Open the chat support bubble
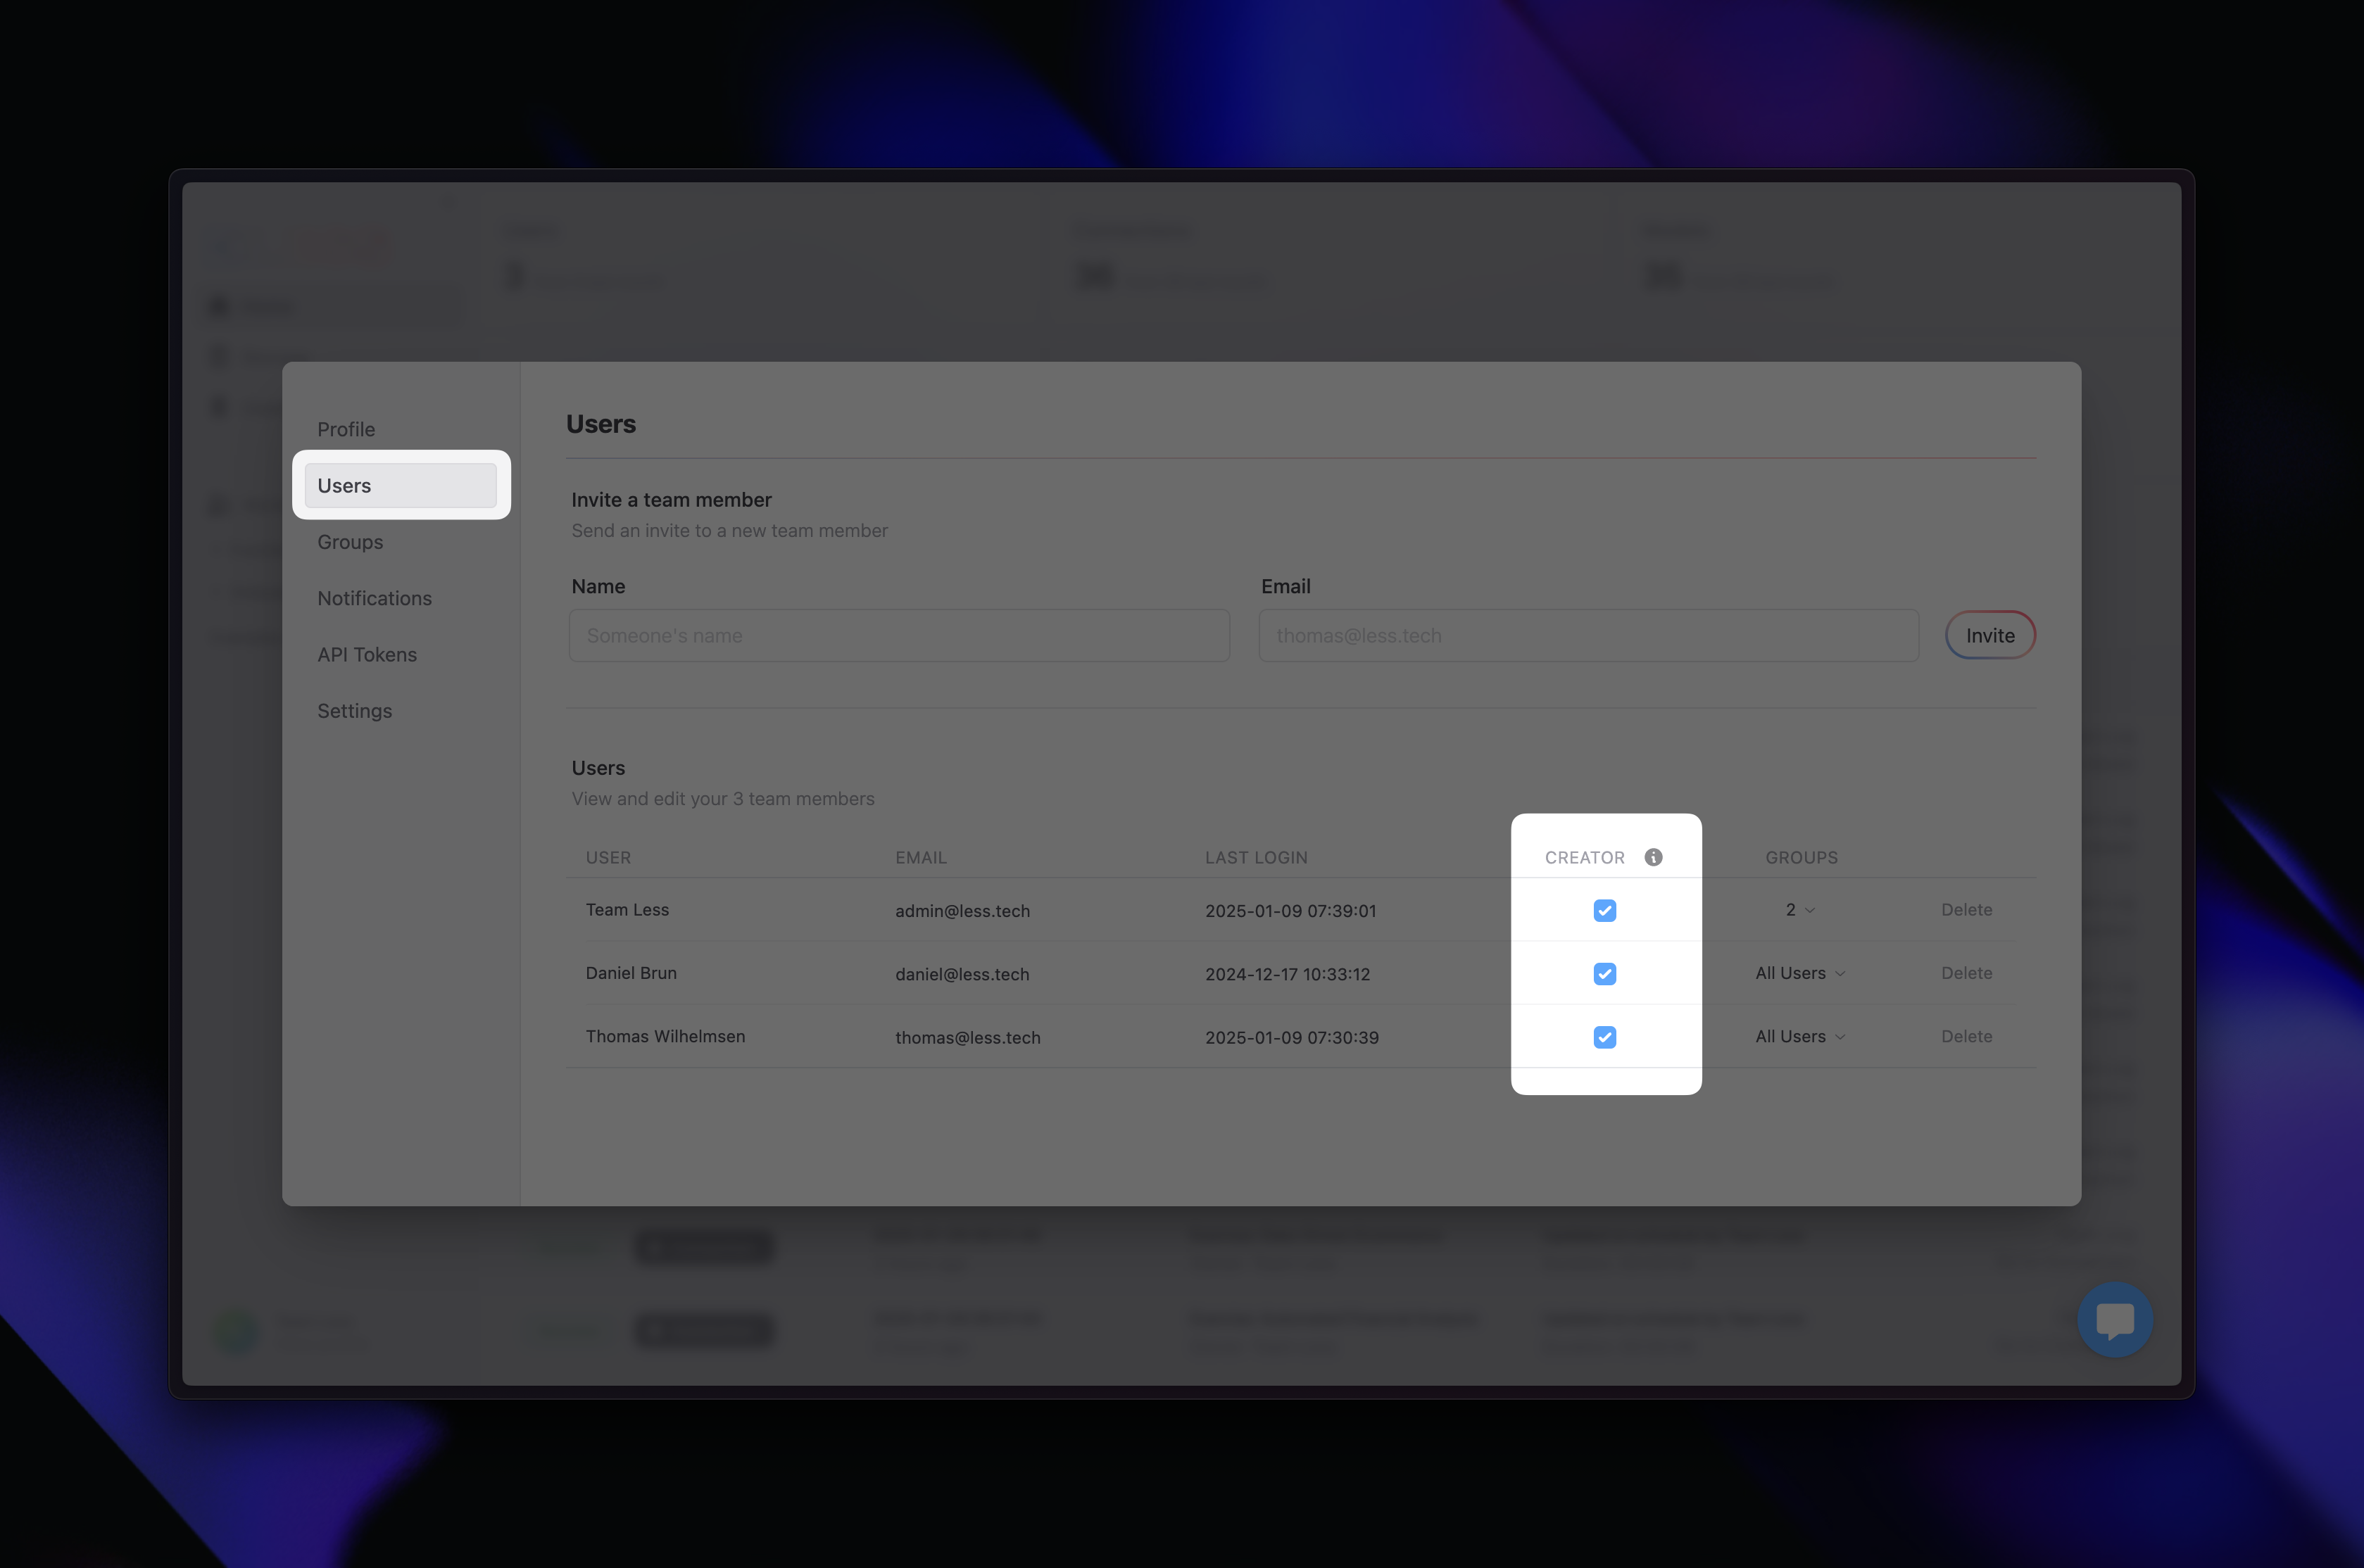The image size is (2364, 1568). click(2114, 1319)
